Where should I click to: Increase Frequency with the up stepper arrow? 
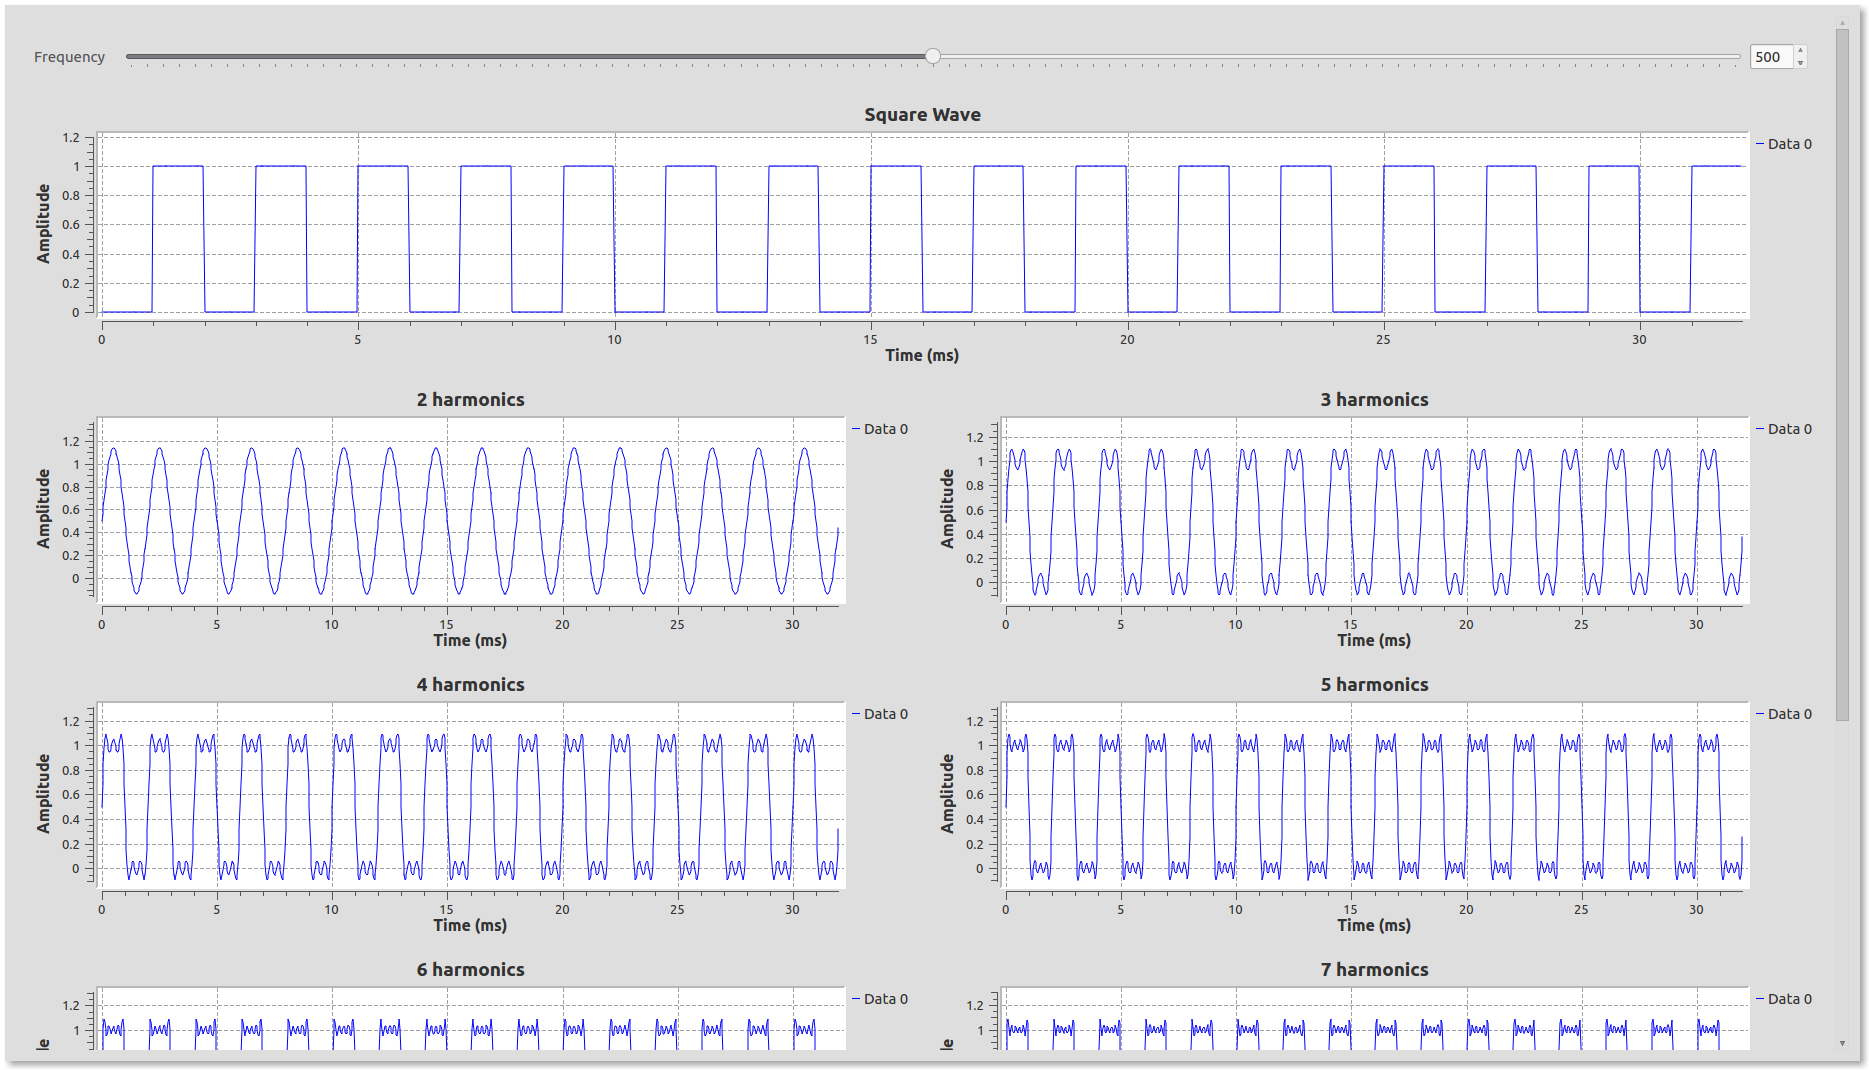[1800, 51]
